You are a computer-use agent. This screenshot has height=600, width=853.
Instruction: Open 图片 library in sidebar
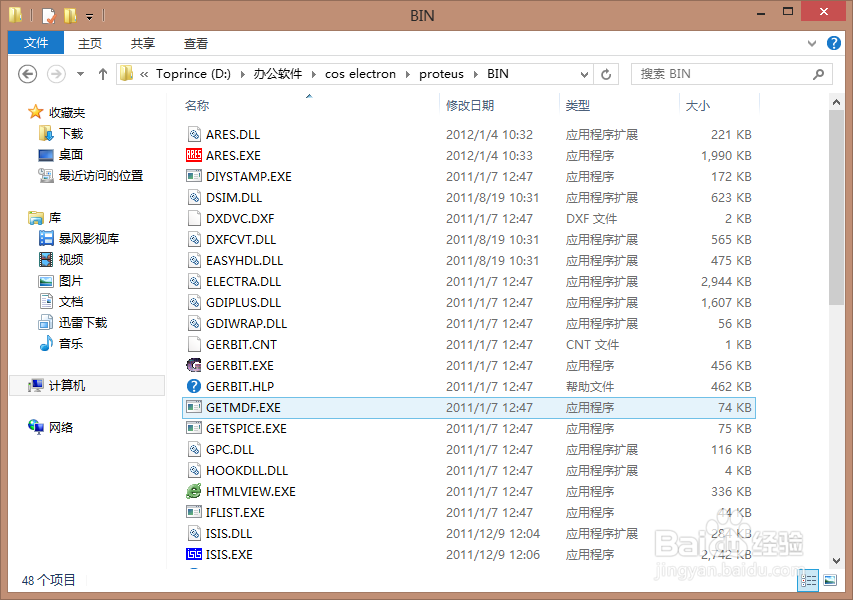coord(71,281)
